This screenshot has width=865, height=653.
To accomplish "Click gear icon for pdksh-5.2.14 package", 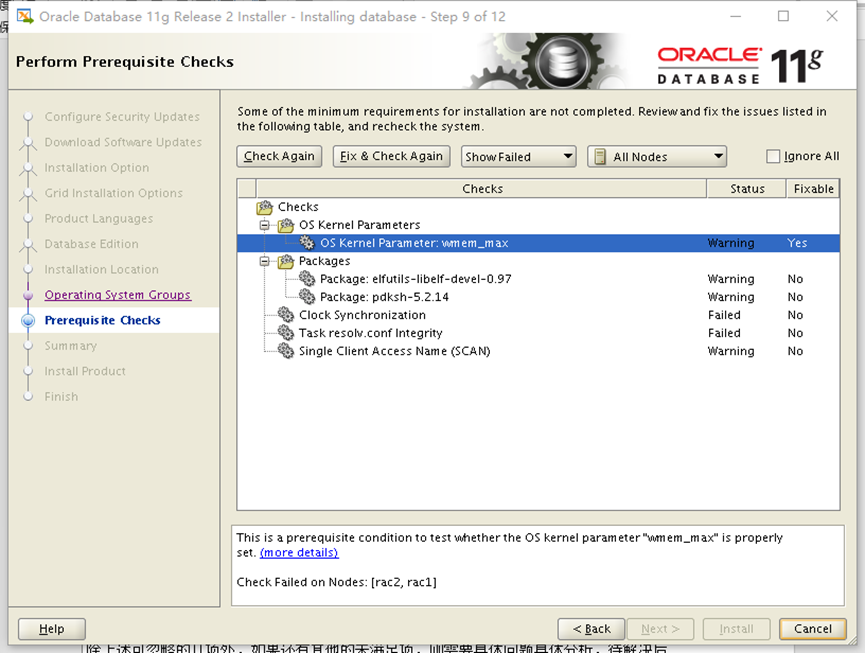I will click(307, 297).
